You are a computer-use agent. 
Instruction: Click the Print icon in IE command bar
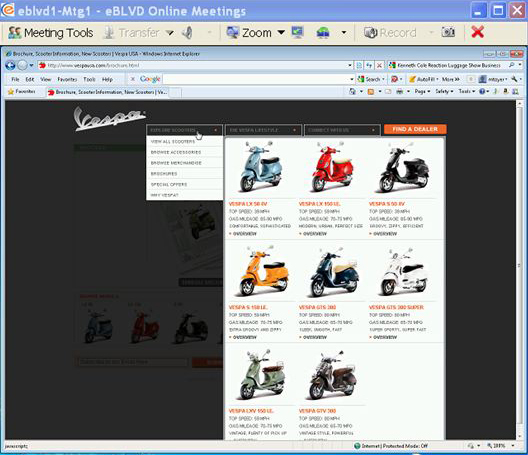(x=400, y=91)
